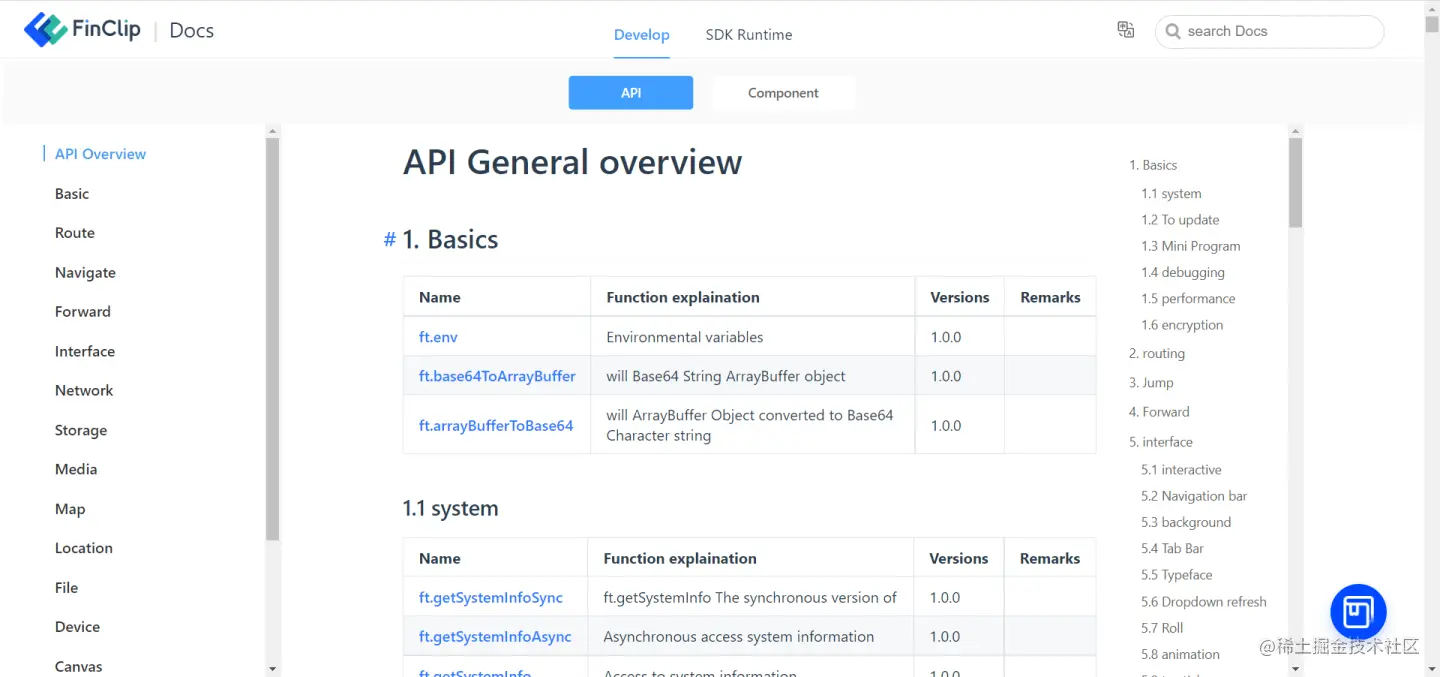Viewport: 1440px width, 677px height.
Task: Click inside the search Docs field
Action: pos(1280,32)
